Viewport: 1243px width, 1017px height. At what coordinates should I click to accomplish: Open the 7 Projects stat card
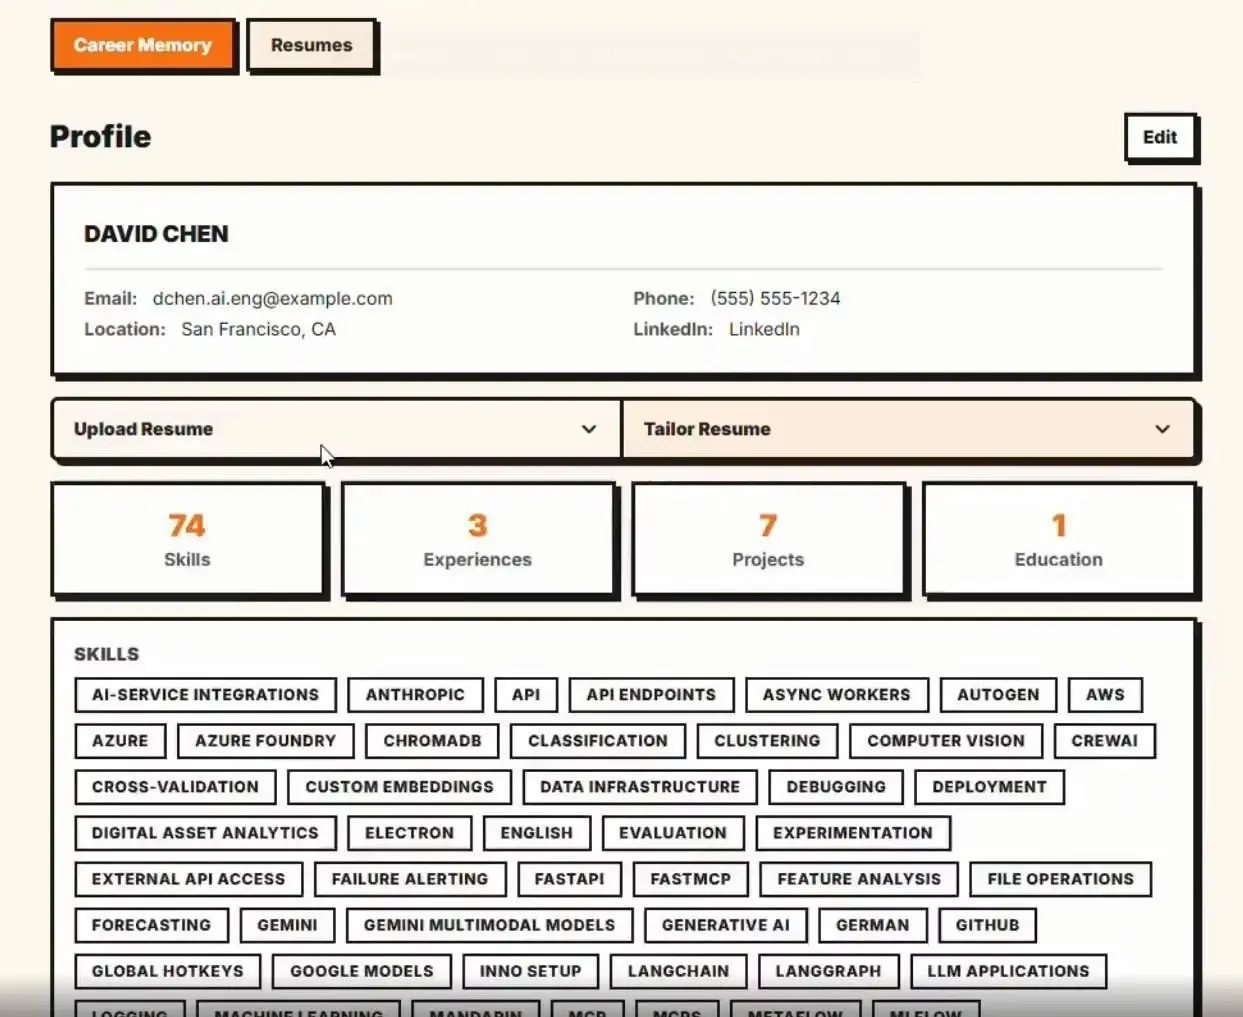point(768,539)
